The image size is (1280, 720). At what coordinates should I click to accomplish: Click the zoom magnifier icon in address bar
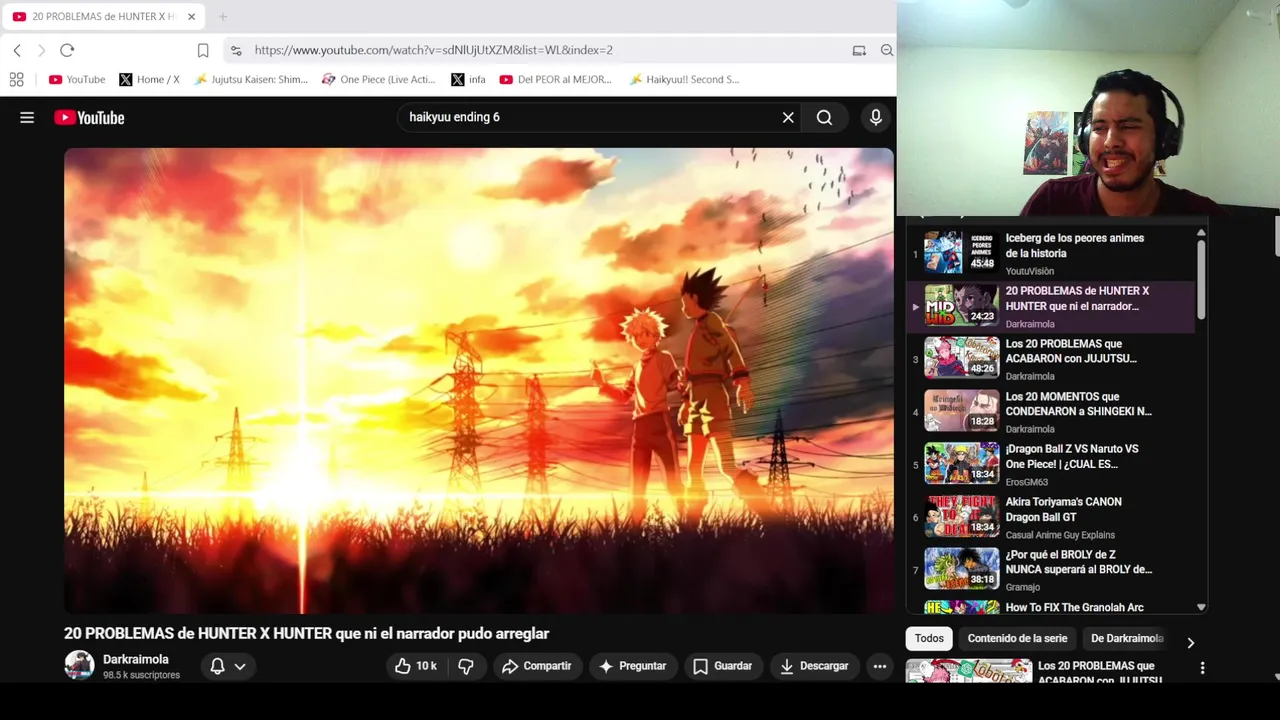click(887, 50)
